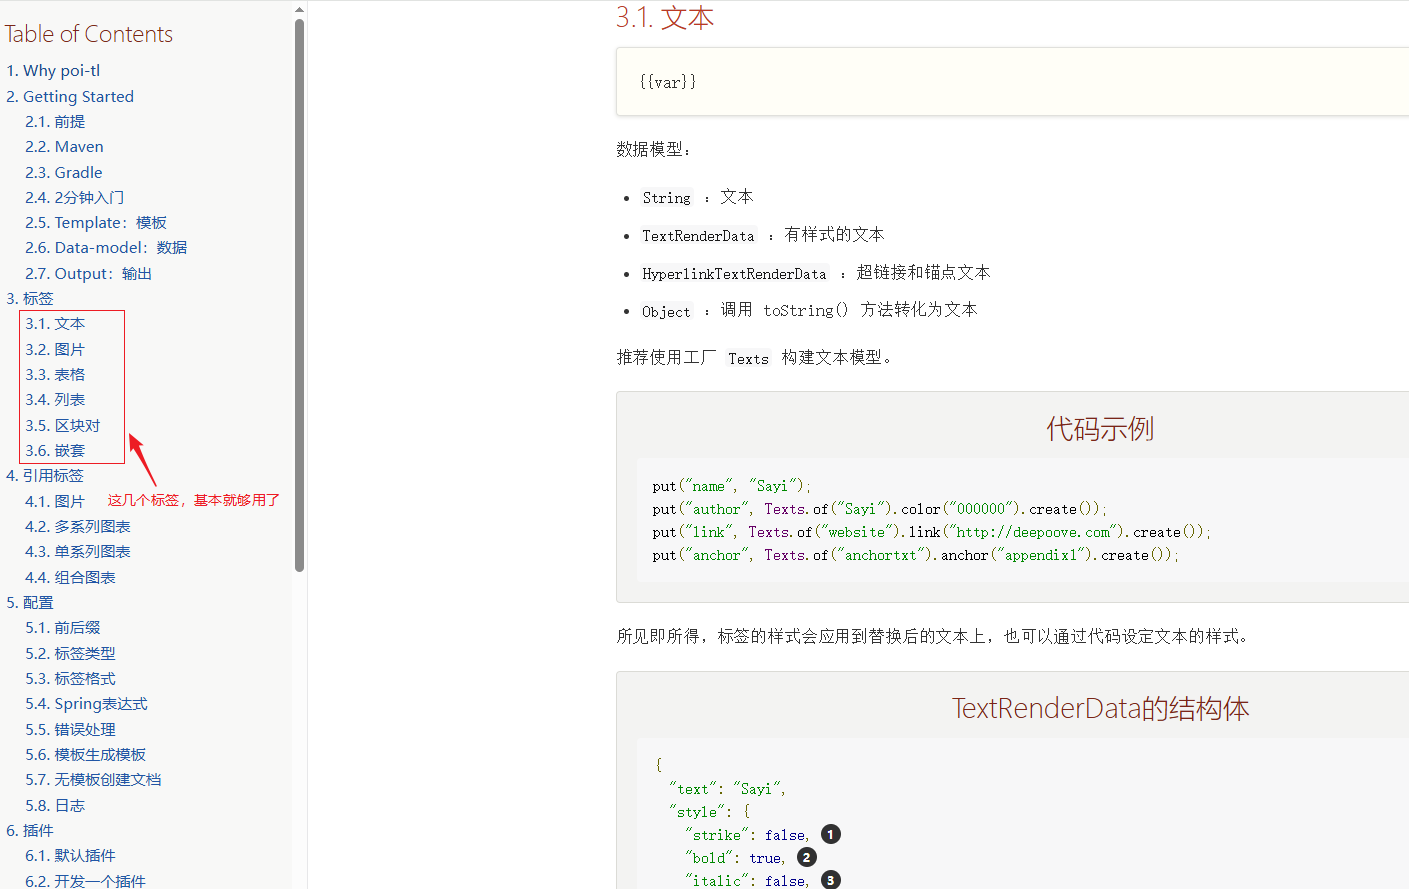Click callout badge 2 next to bold property
The width and height of the screenshot is (1409, 889).
(x=806, y=857)
